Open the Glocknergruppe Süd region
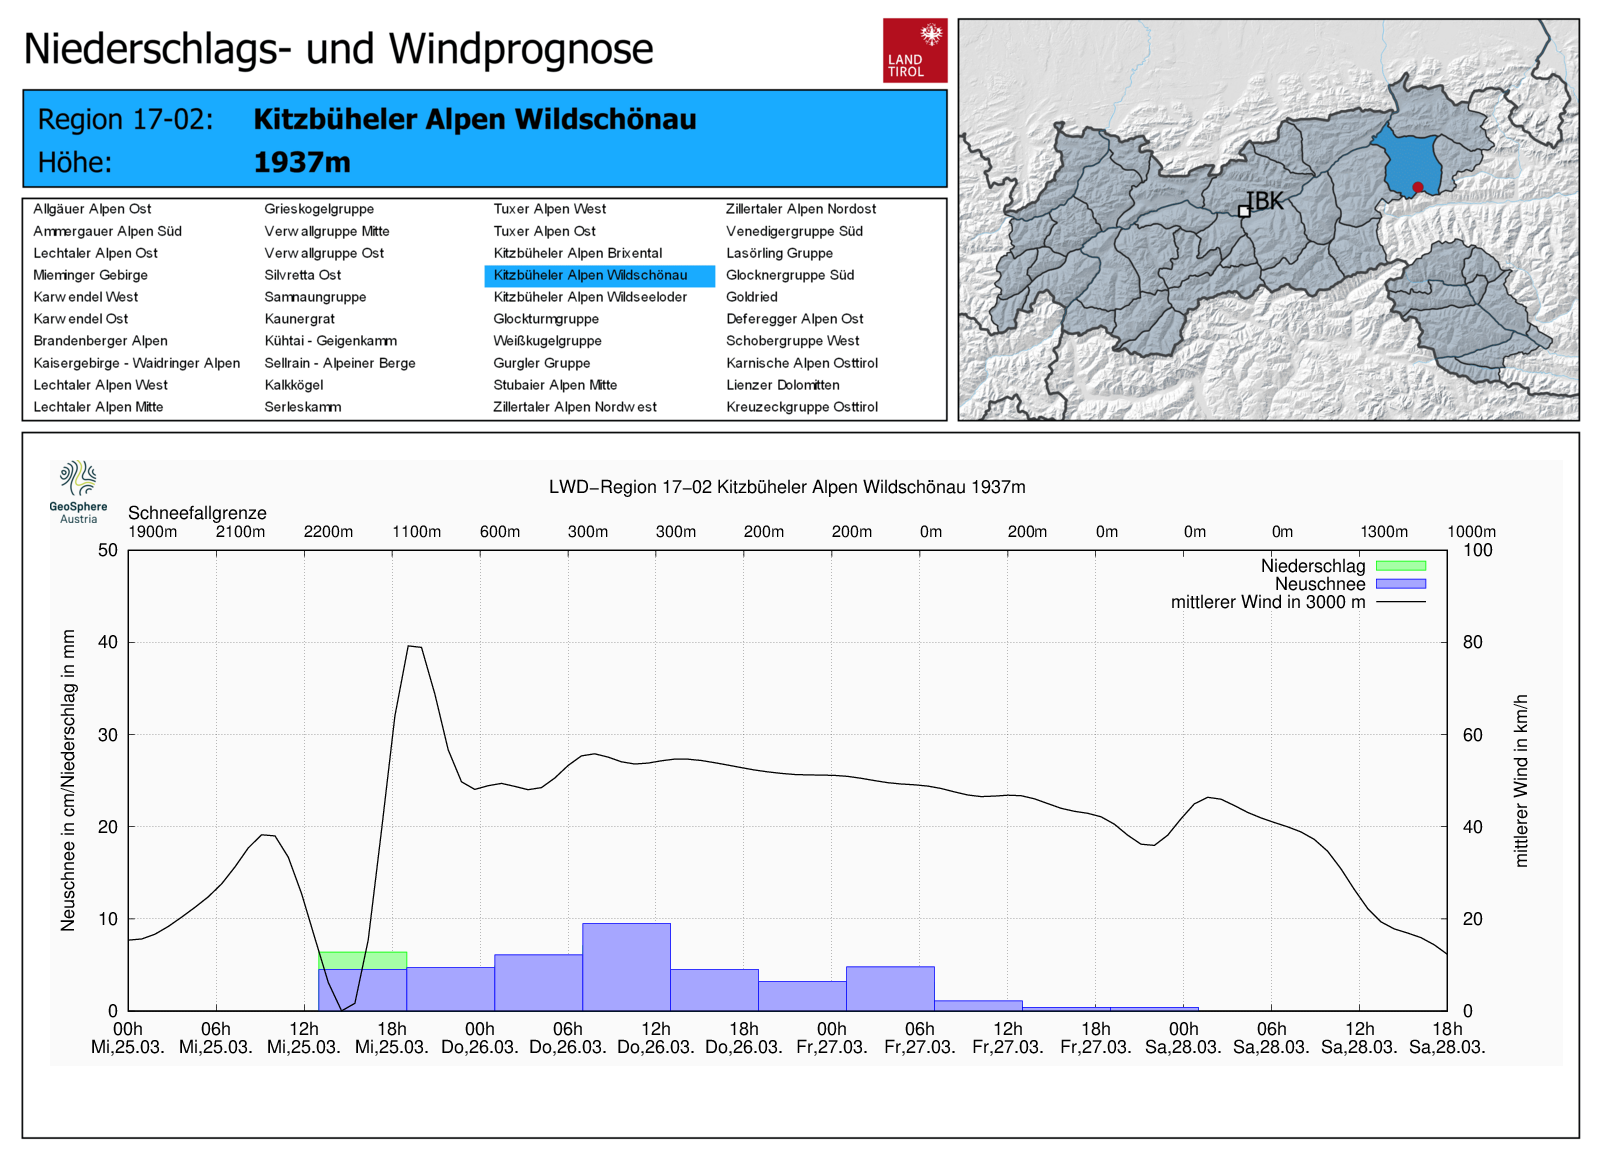Viewport: 1600px width, 1153px height. [789, 275]
